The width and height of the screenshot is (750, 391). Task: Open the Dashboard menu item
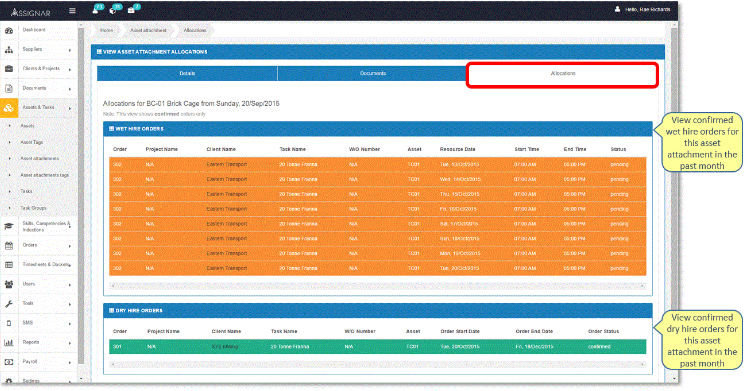click(x=34, y=30)
